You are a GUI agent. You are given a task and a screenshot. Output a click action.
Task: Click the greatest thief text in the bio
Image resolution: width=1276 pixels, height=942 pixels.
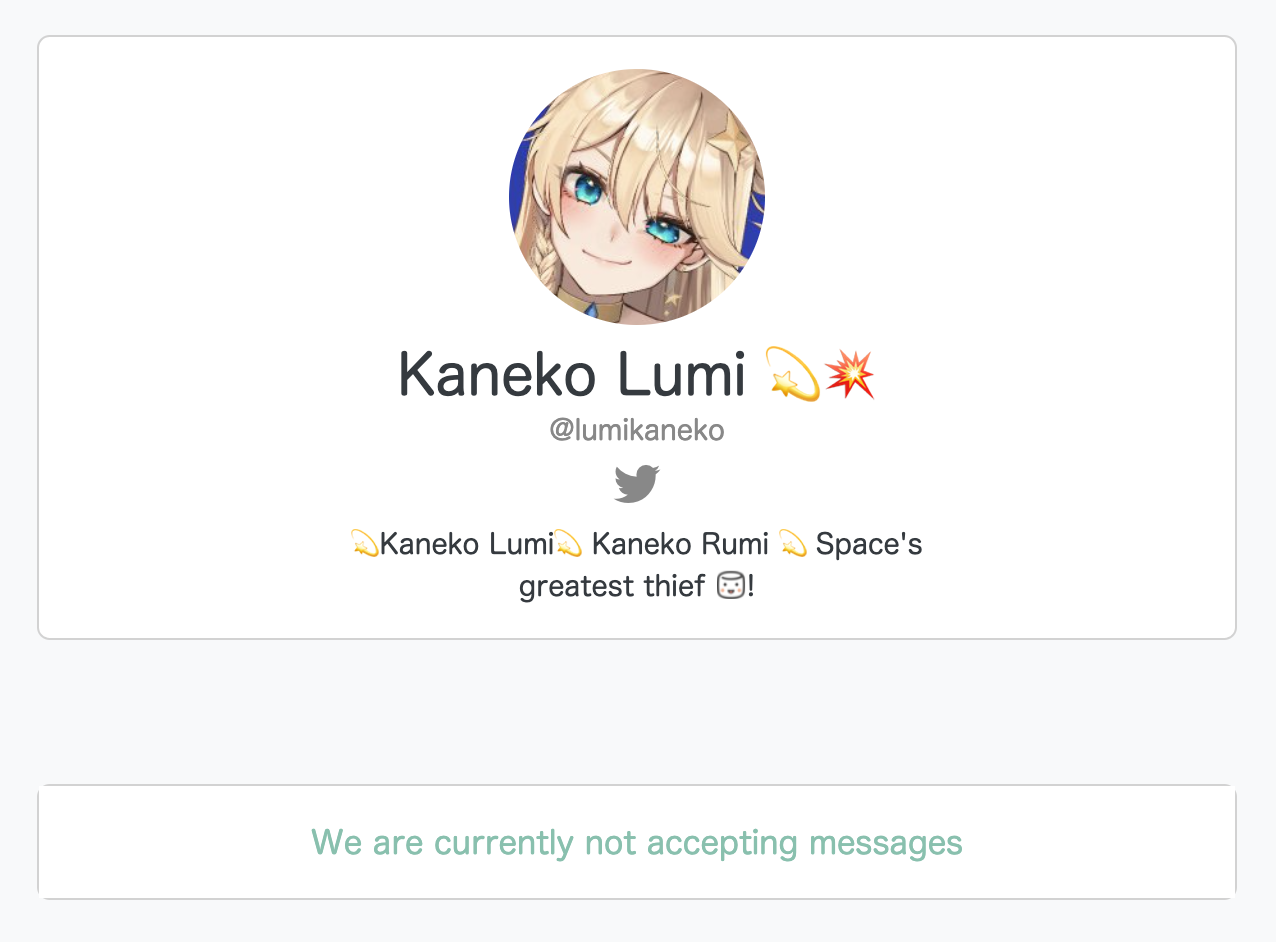[613, 586]
